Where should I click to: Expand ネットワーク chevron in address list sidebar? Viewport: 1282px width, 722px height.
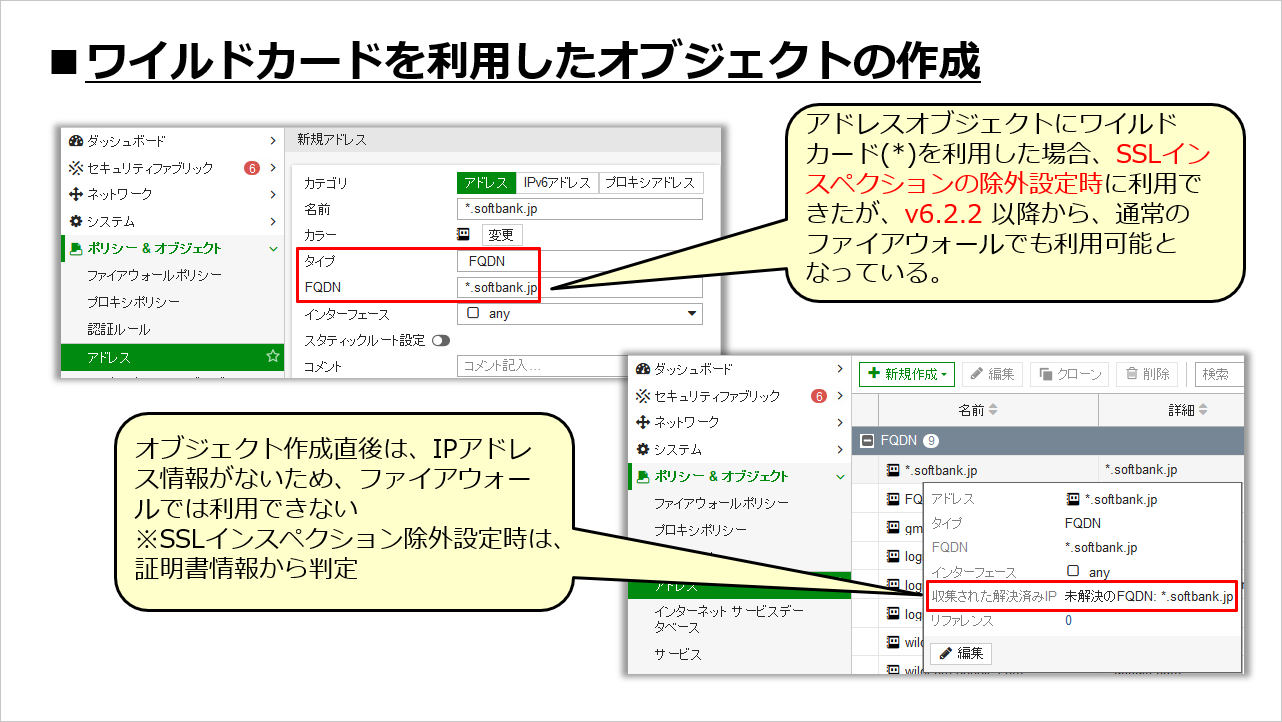pyautogui.click(x=840, y=423)
